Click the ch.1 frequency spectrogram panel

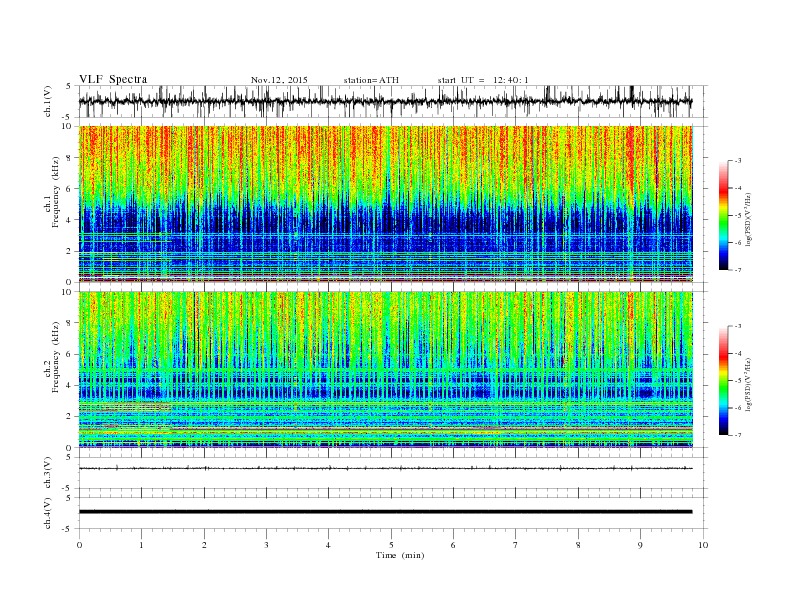386,203
